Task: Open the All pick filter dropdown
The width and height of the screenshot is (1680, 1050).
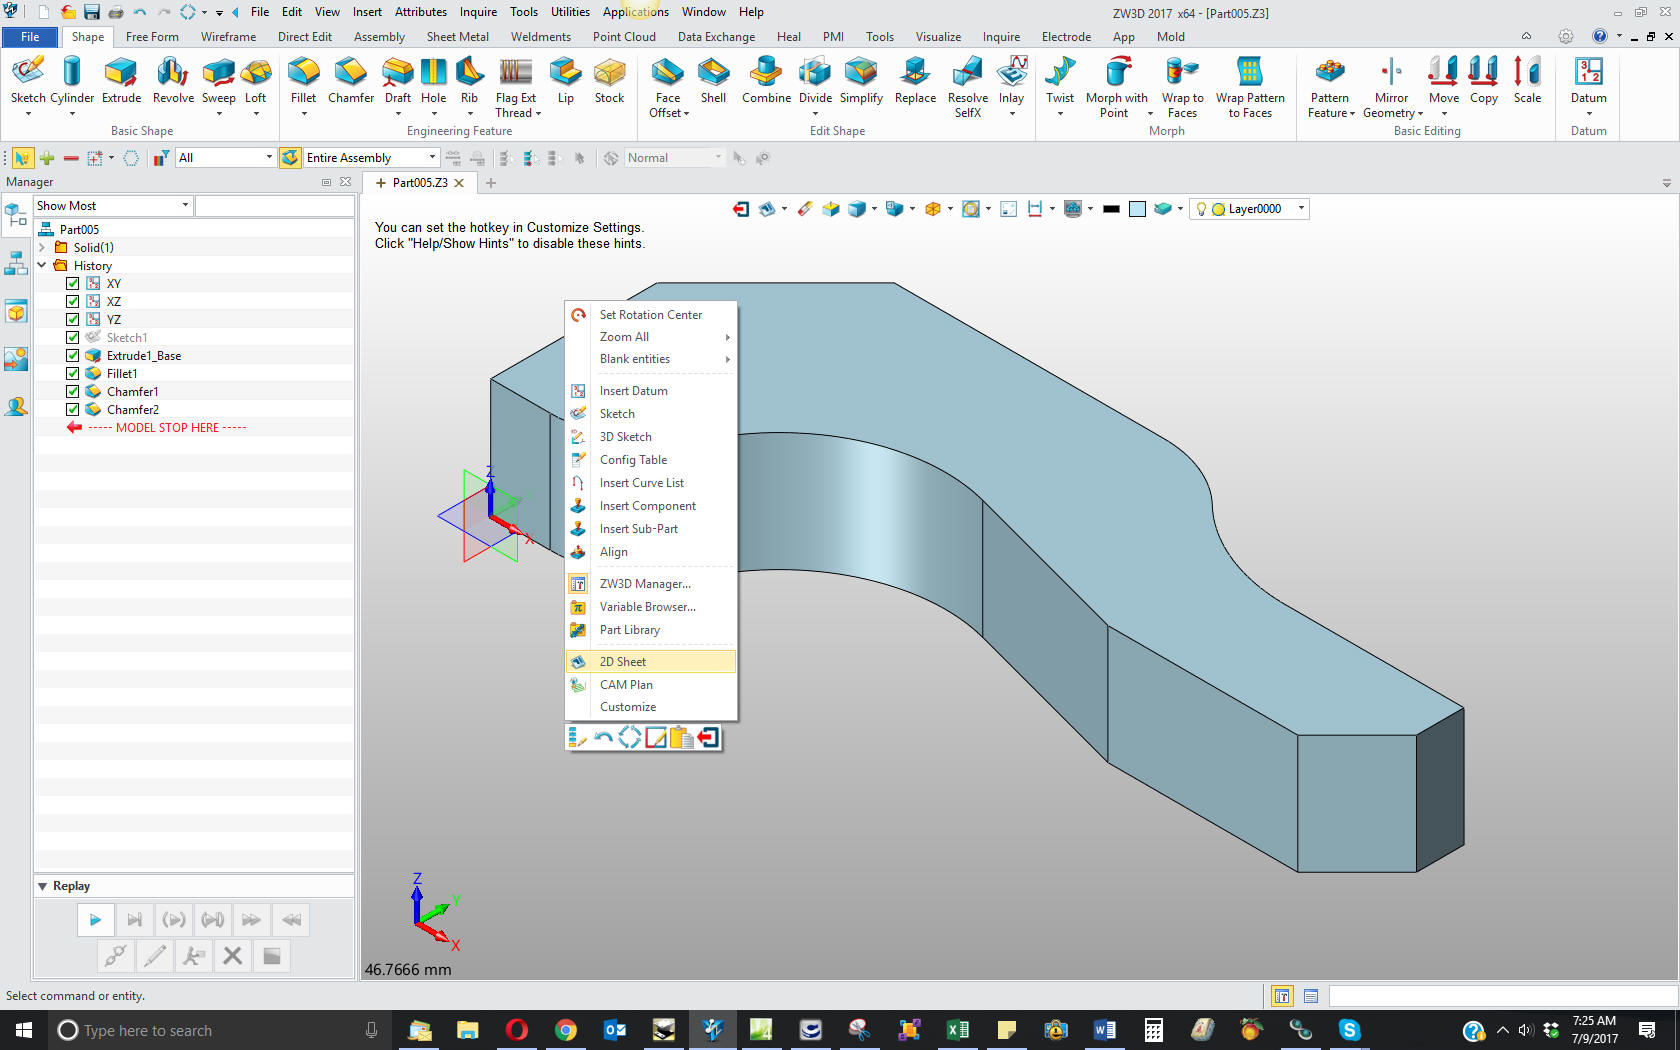Action: click(225, 158)
